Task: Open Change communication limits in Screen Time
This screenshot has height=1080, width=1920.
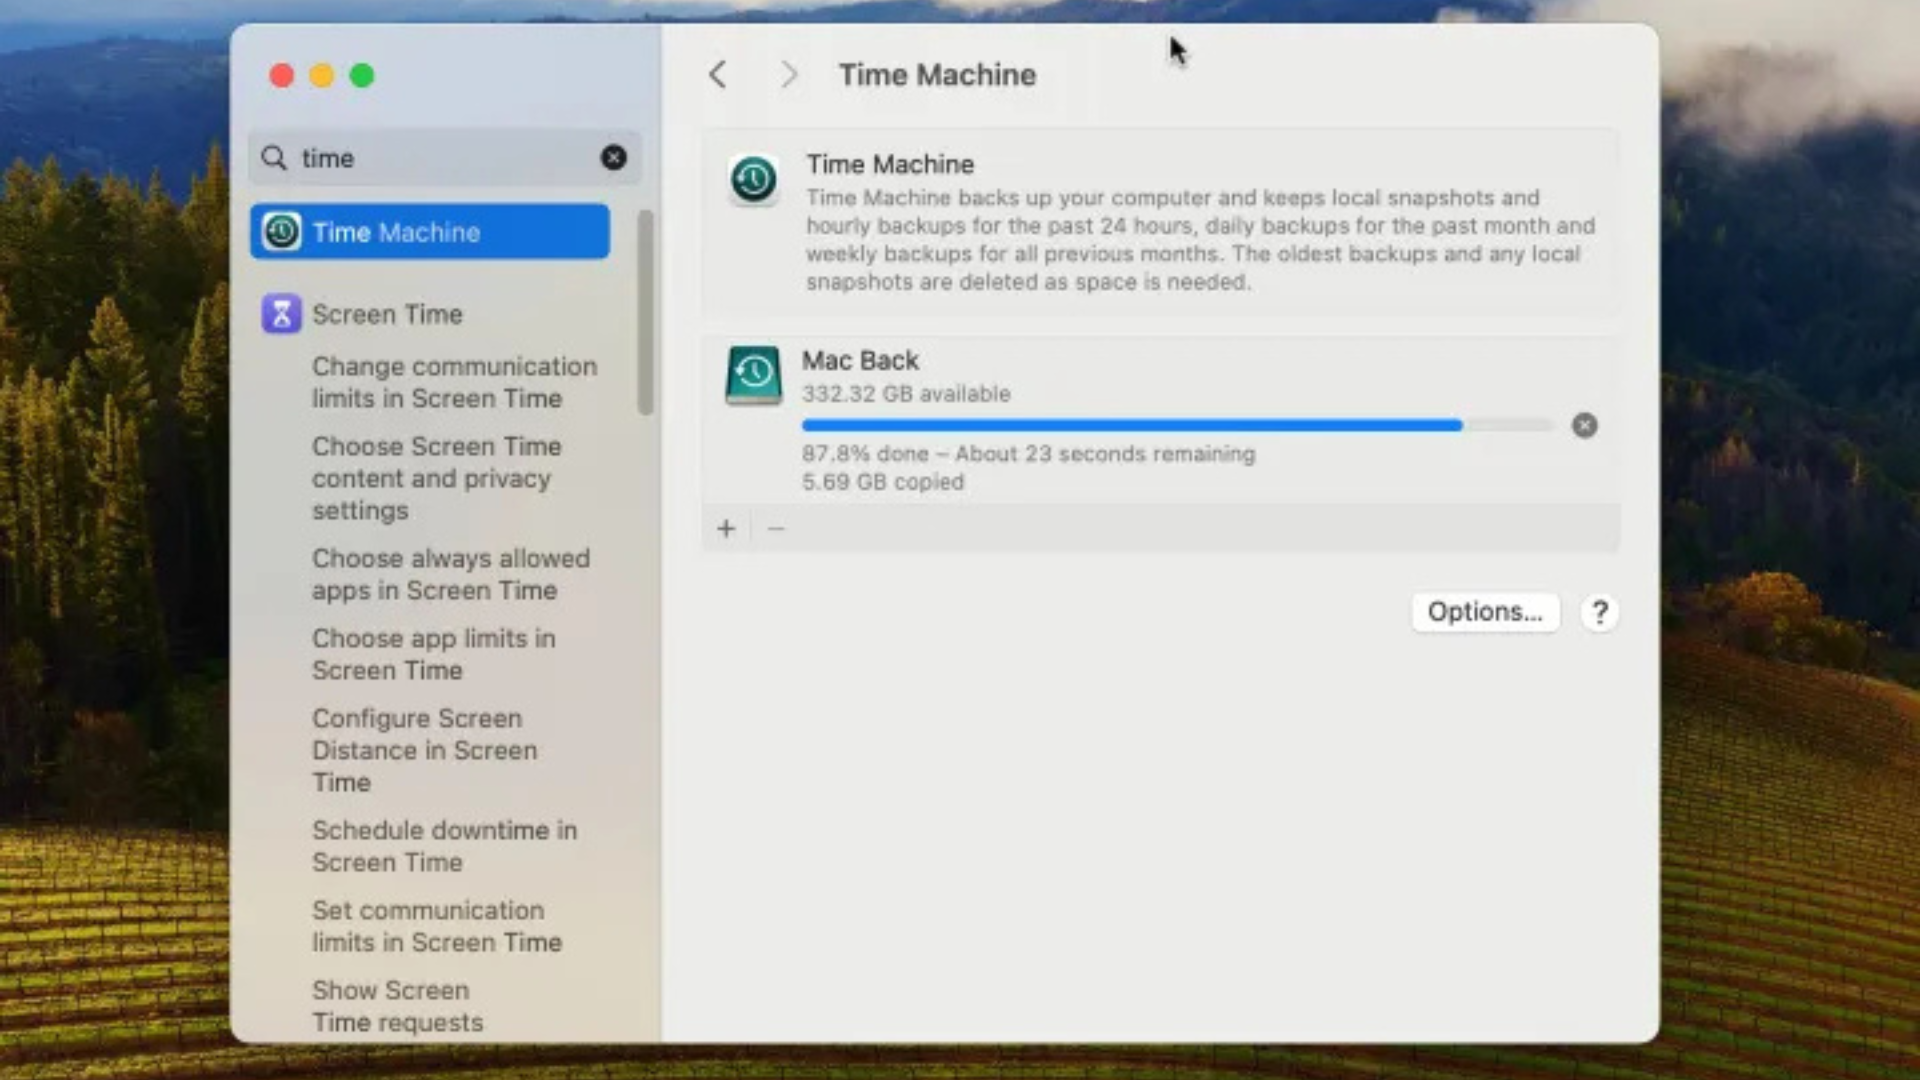Action: tap(453, 382)
